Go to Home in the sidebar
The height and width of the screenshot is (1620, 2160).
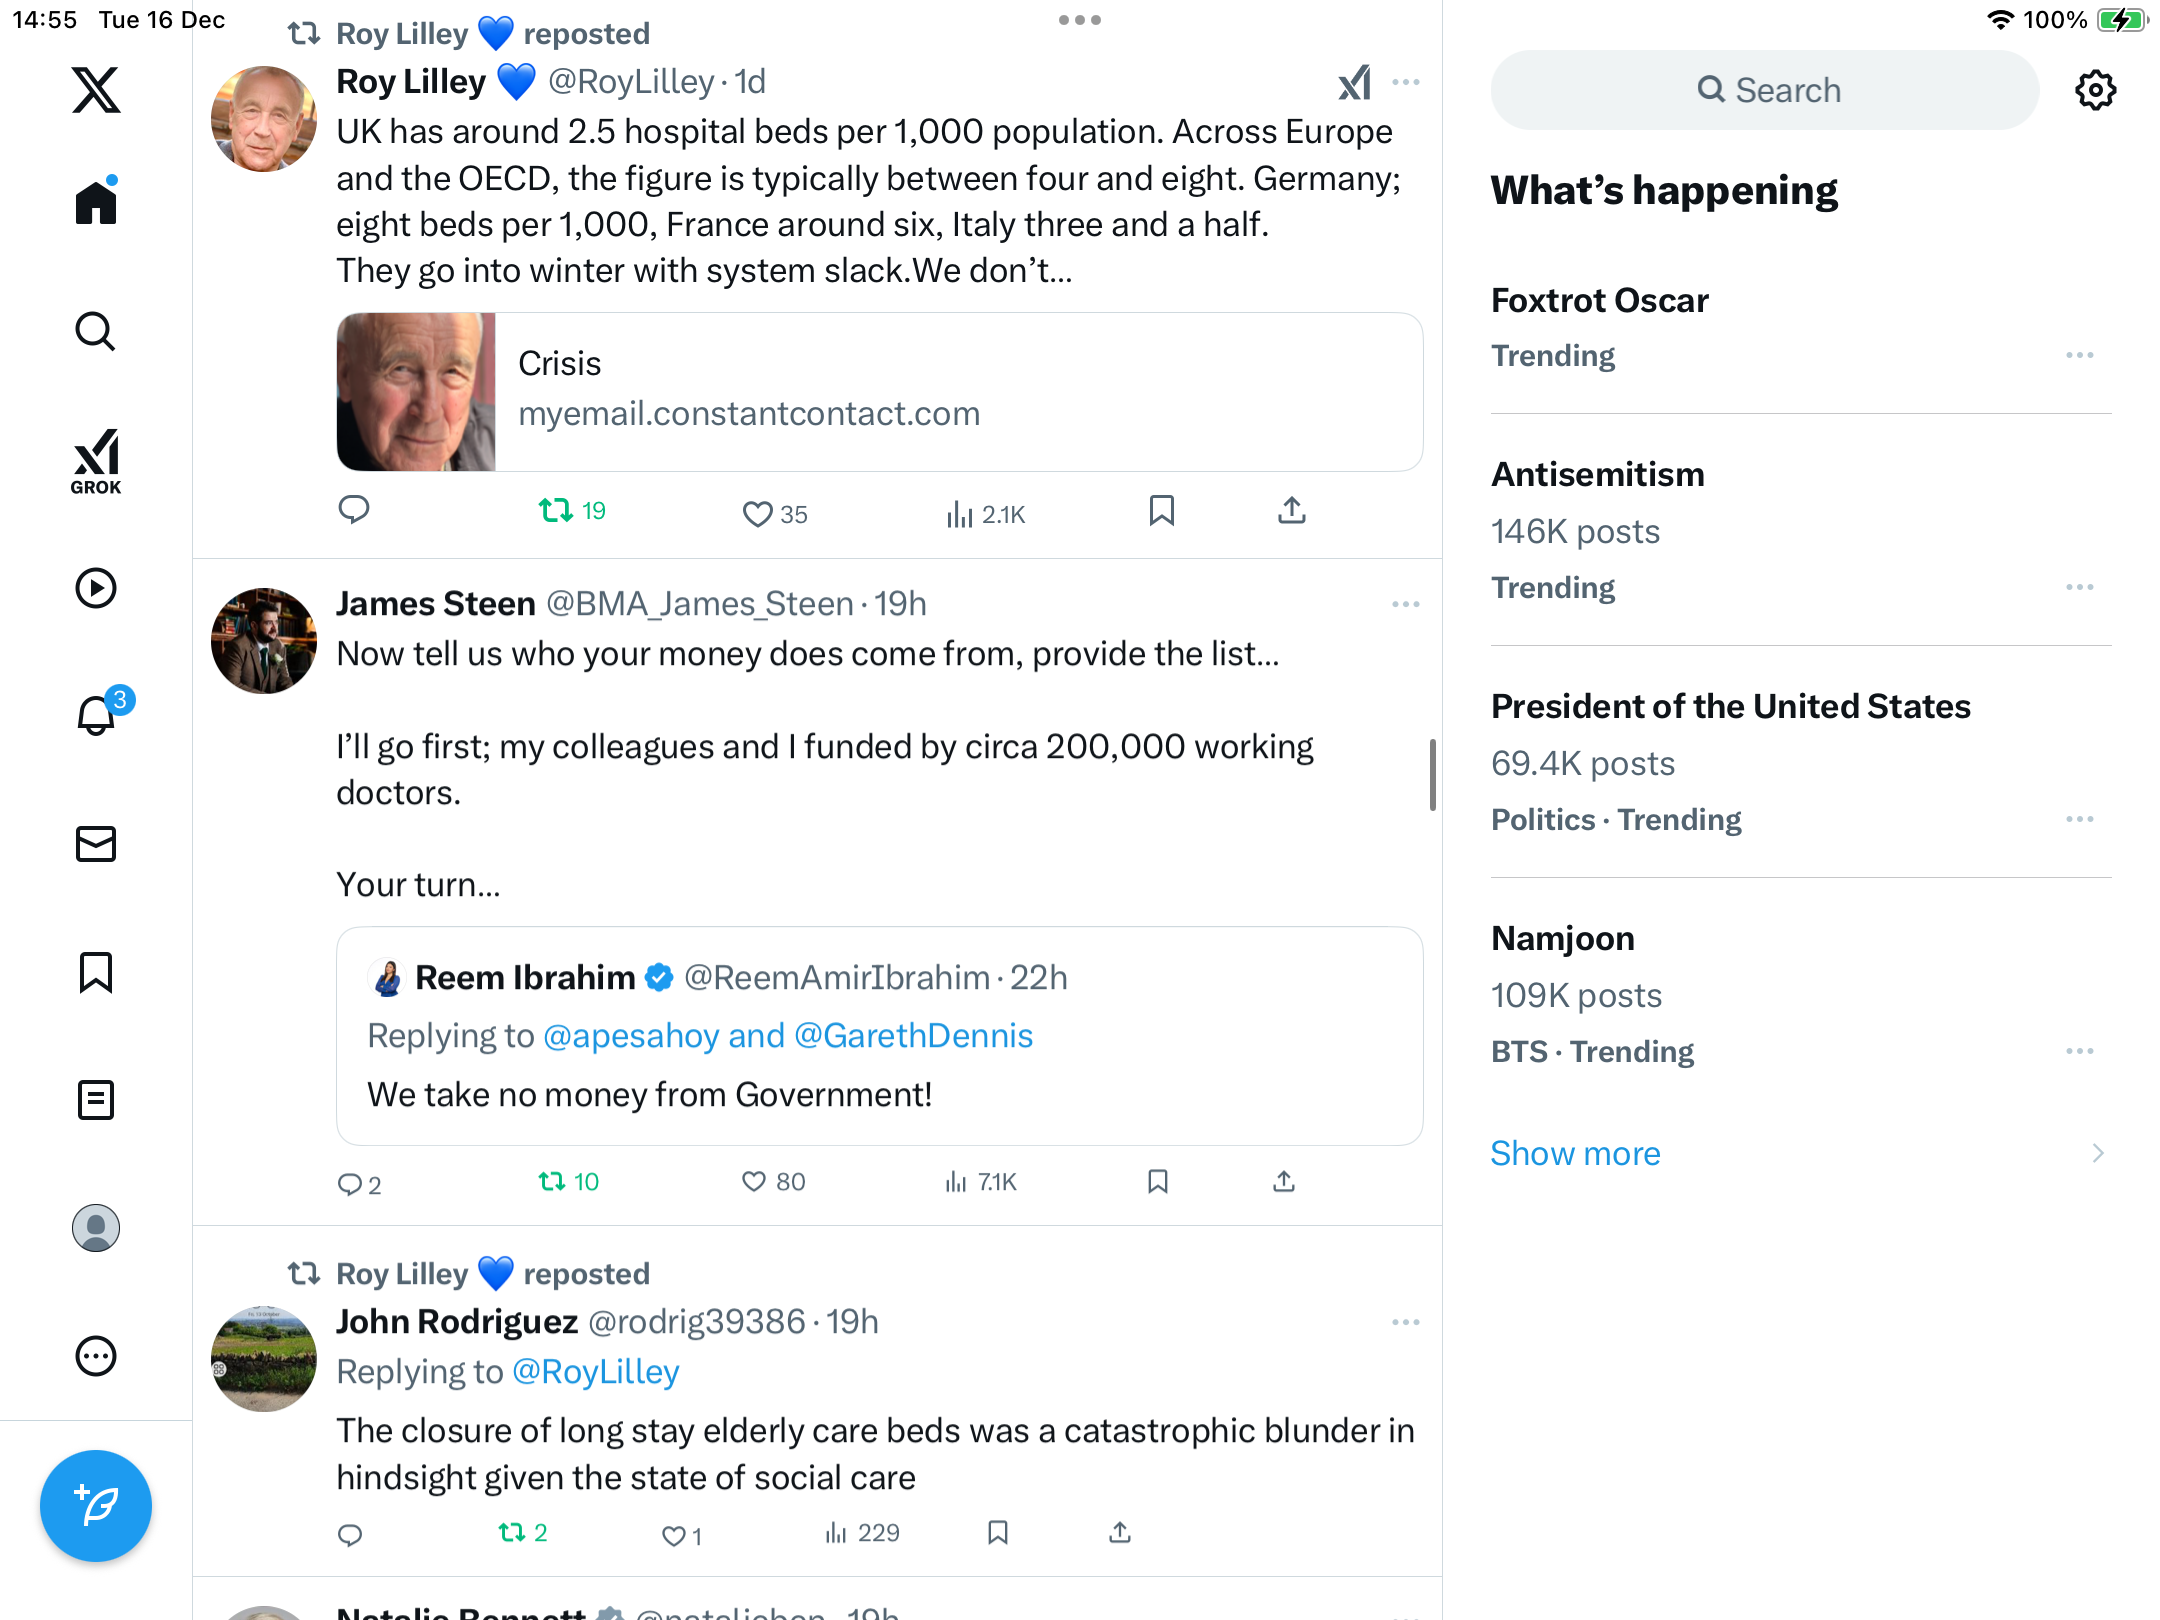[96, 203]
